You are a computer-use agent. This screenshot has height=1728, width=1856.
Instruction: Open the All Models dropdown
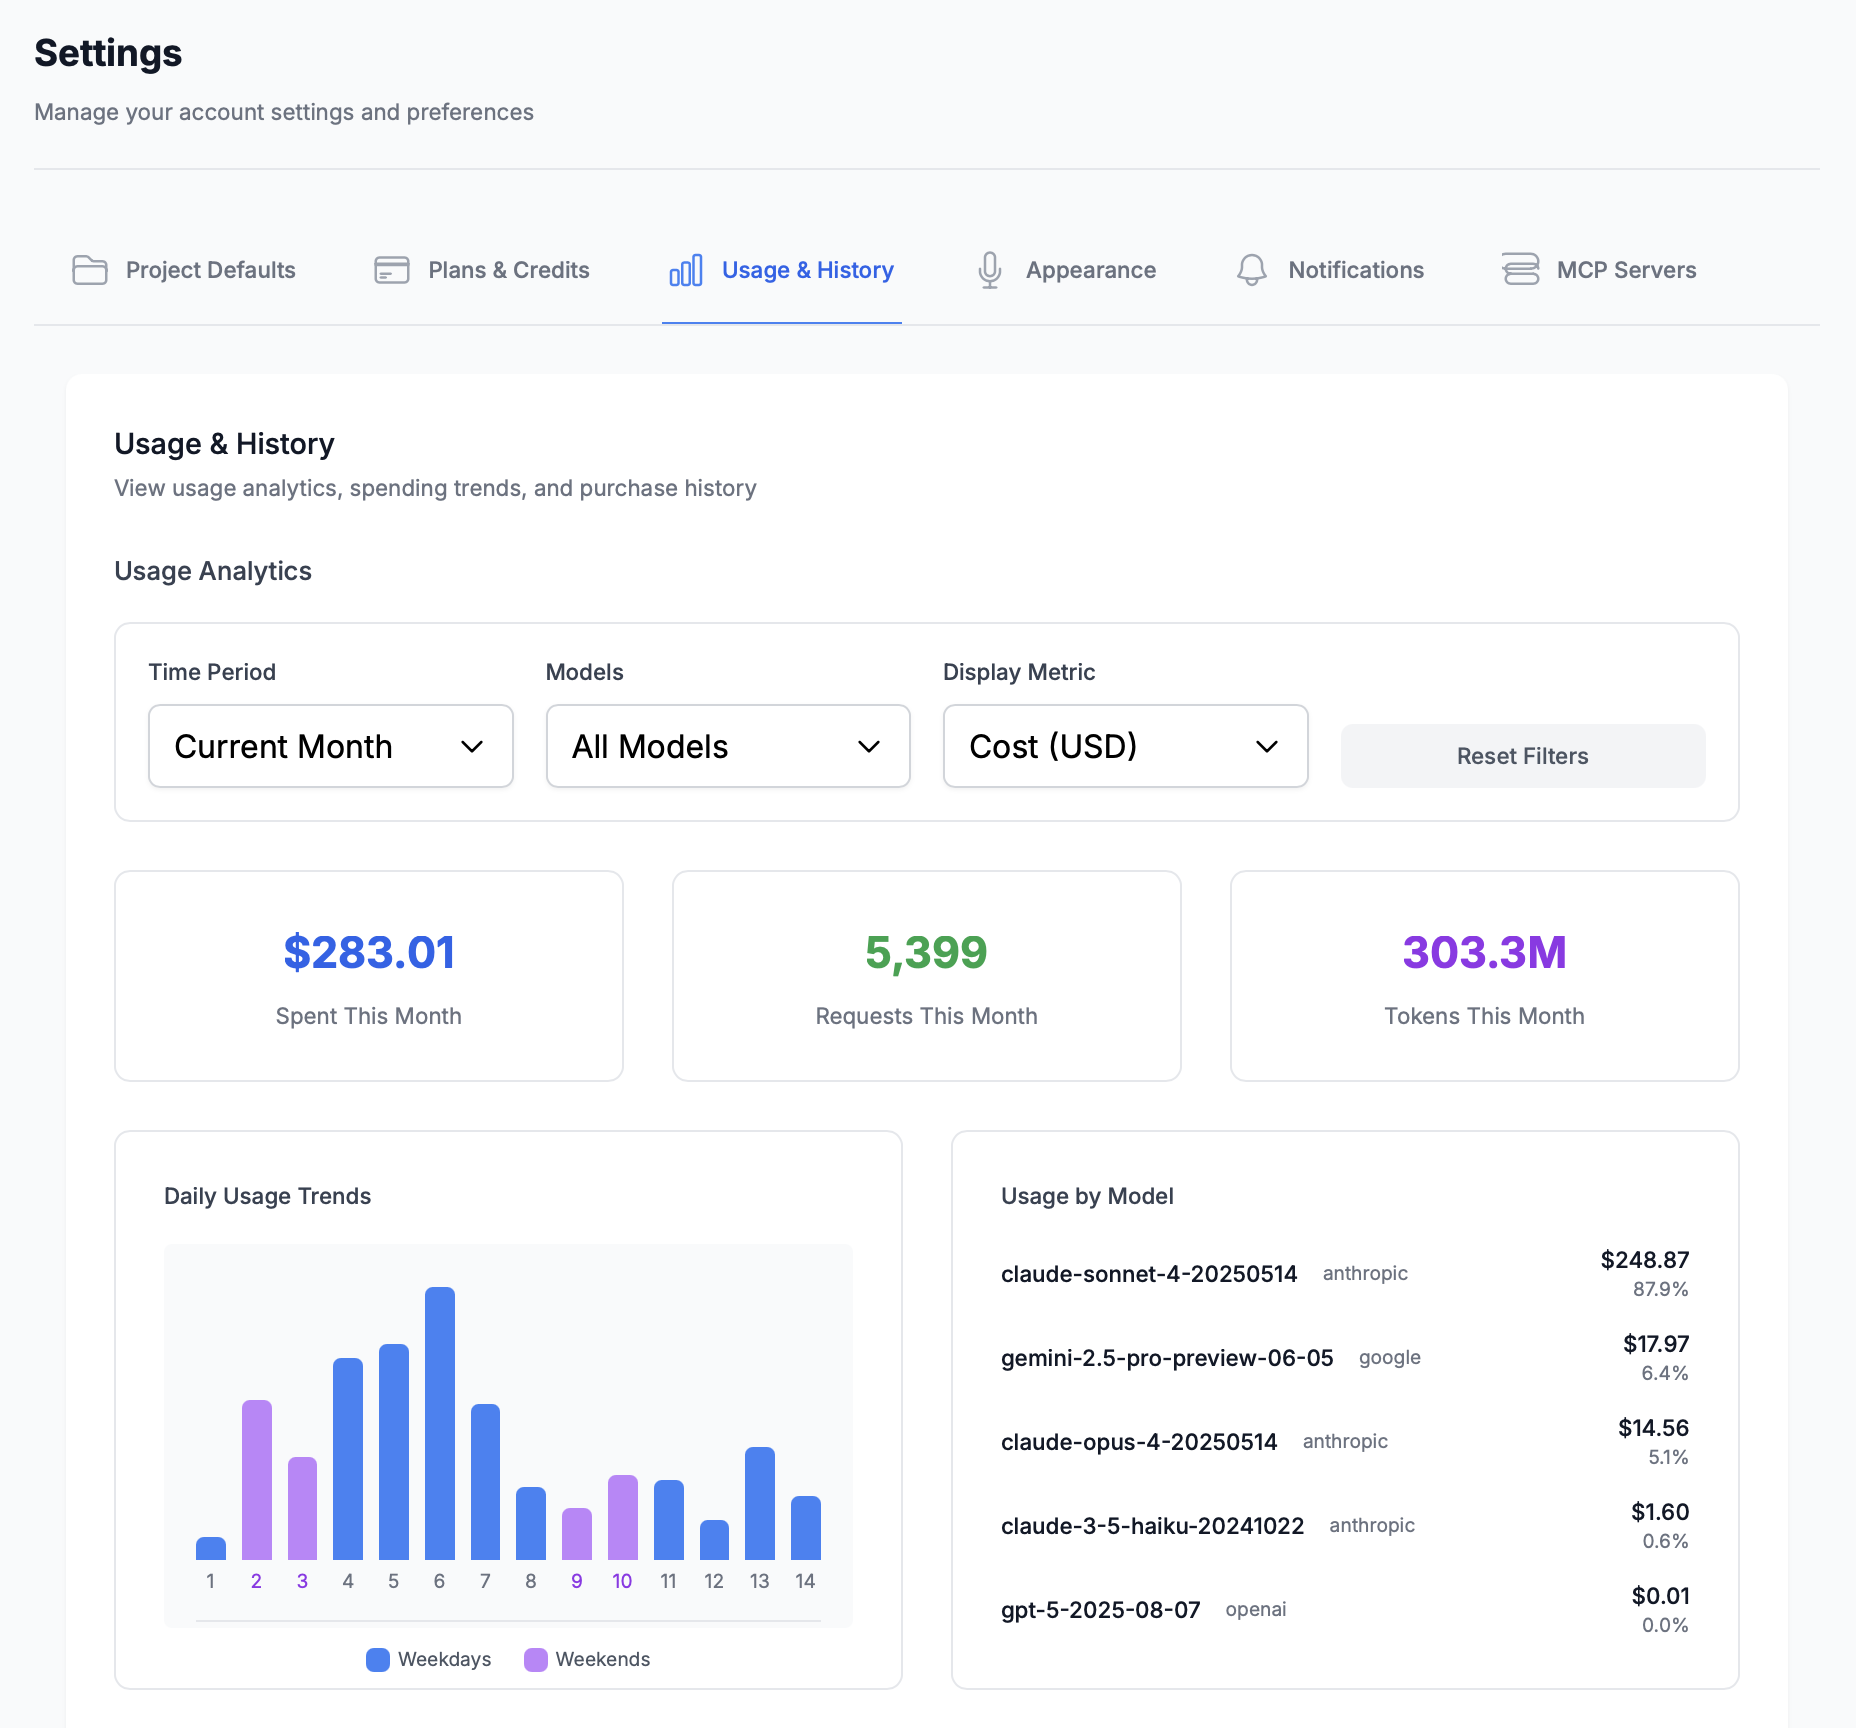727,746
